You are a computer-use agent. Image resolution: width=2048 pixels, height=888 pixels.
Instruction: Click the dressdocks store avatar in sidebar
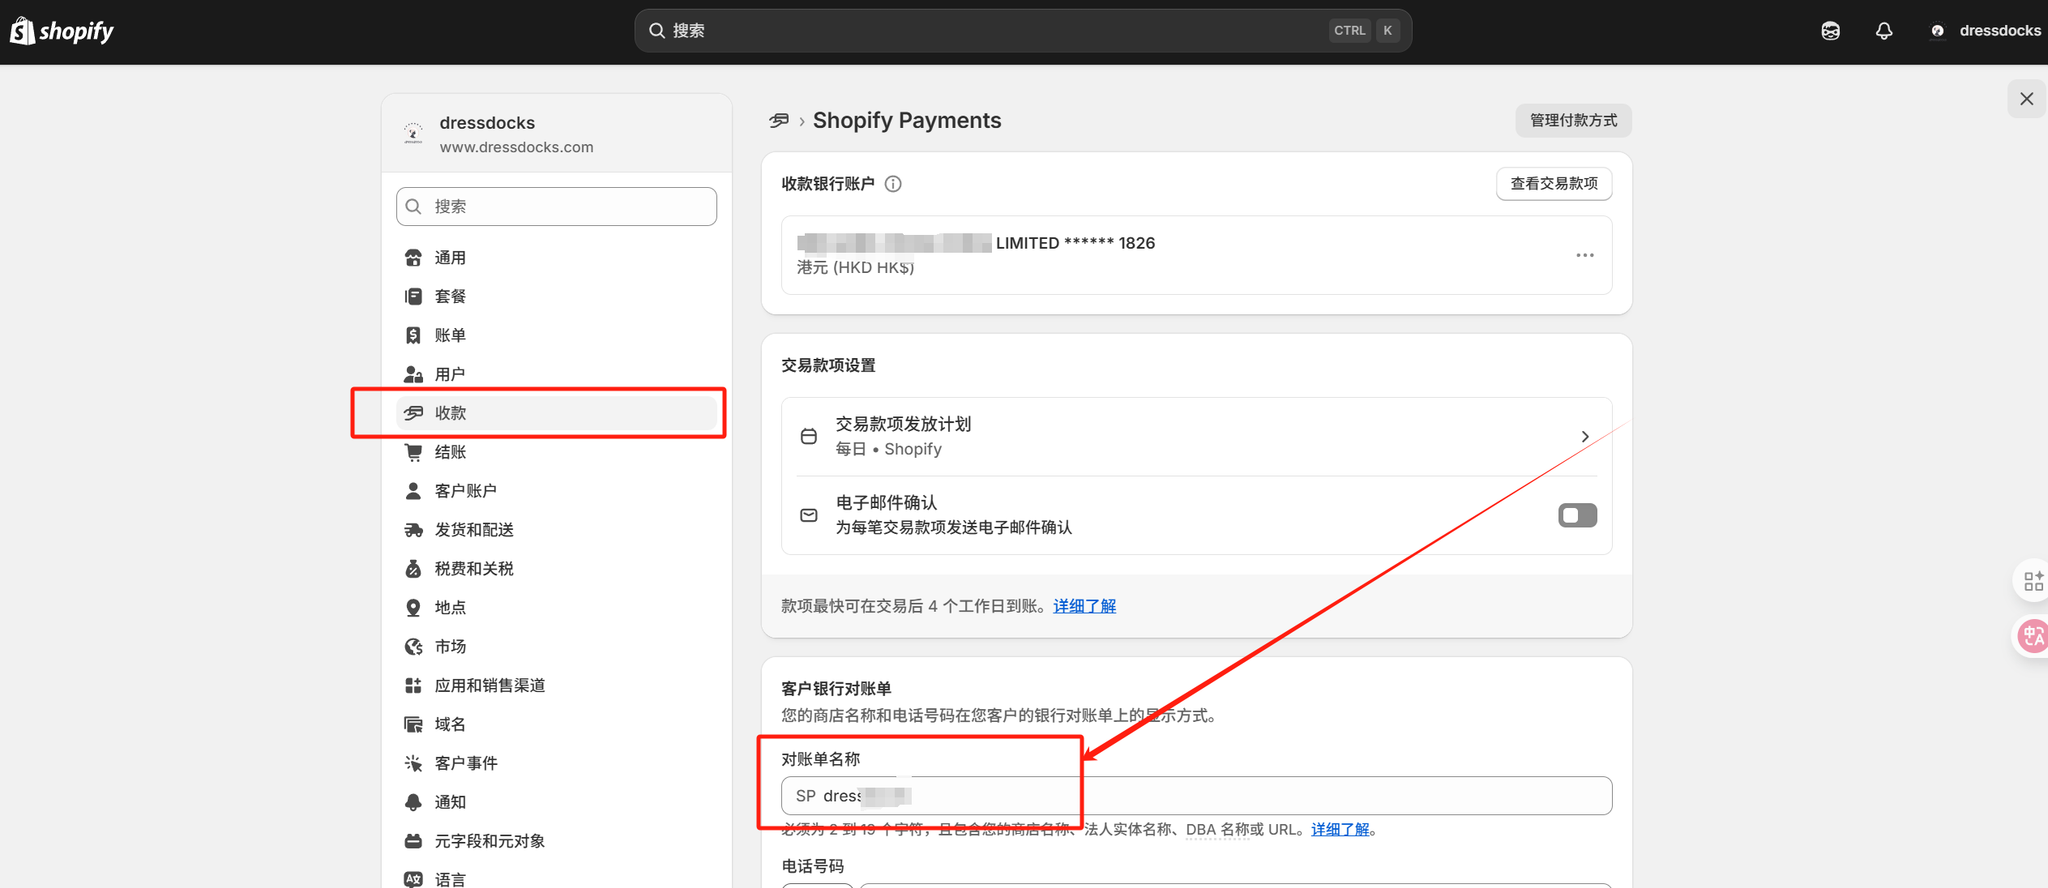click(x=413, y=134)
